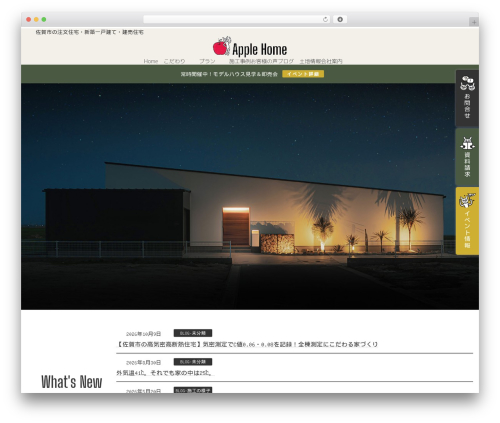Click the BLOG-未分類 tag on the 10月9日 post

pyautogui.click(x=193, y=333)
